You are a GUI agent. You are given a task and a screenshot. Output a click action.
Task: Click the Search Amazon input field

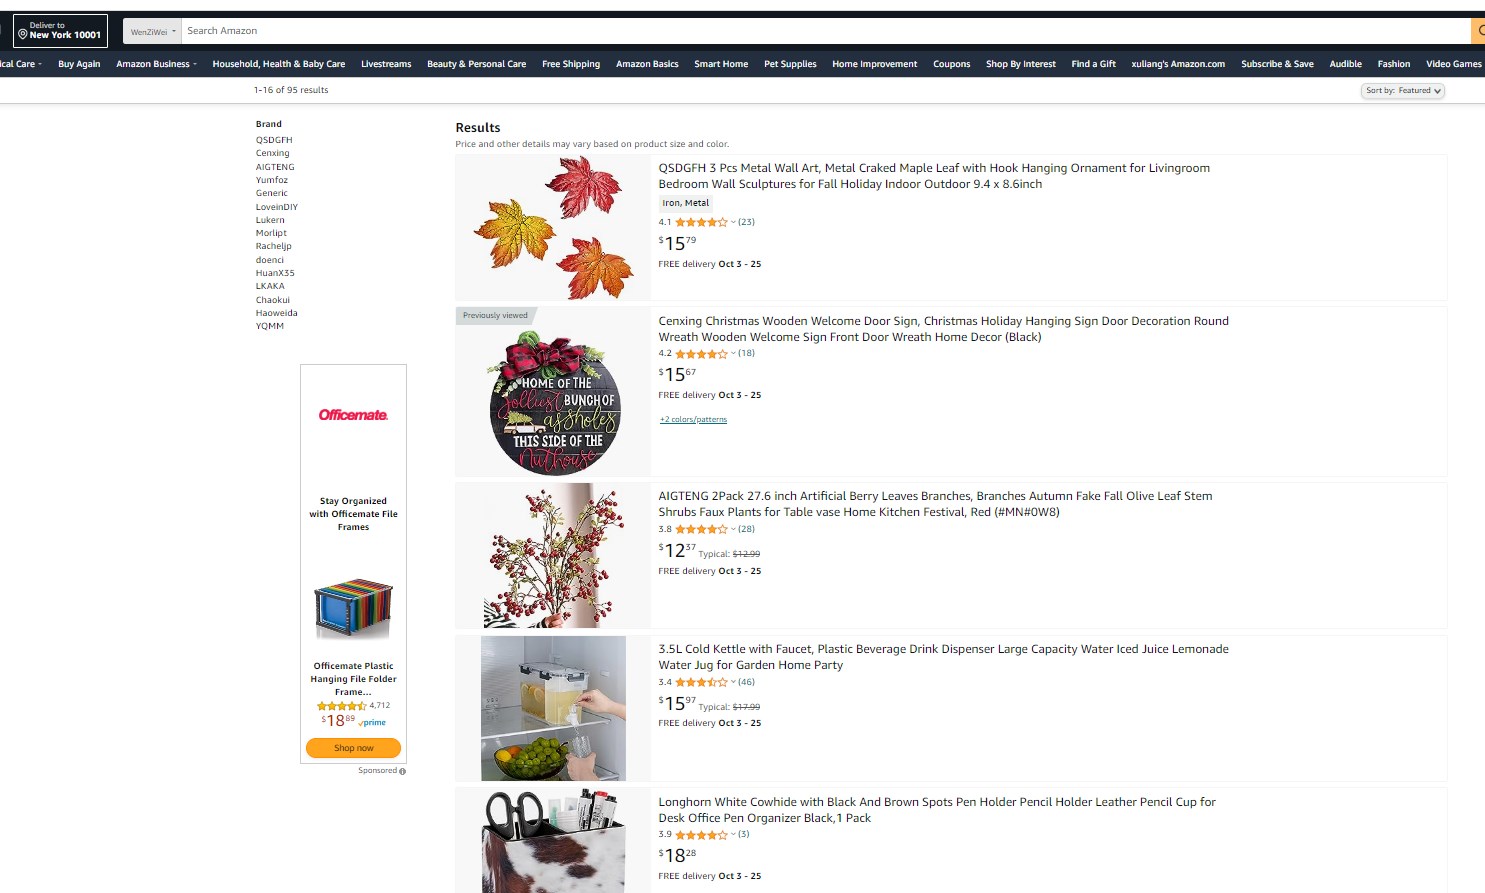825,31
